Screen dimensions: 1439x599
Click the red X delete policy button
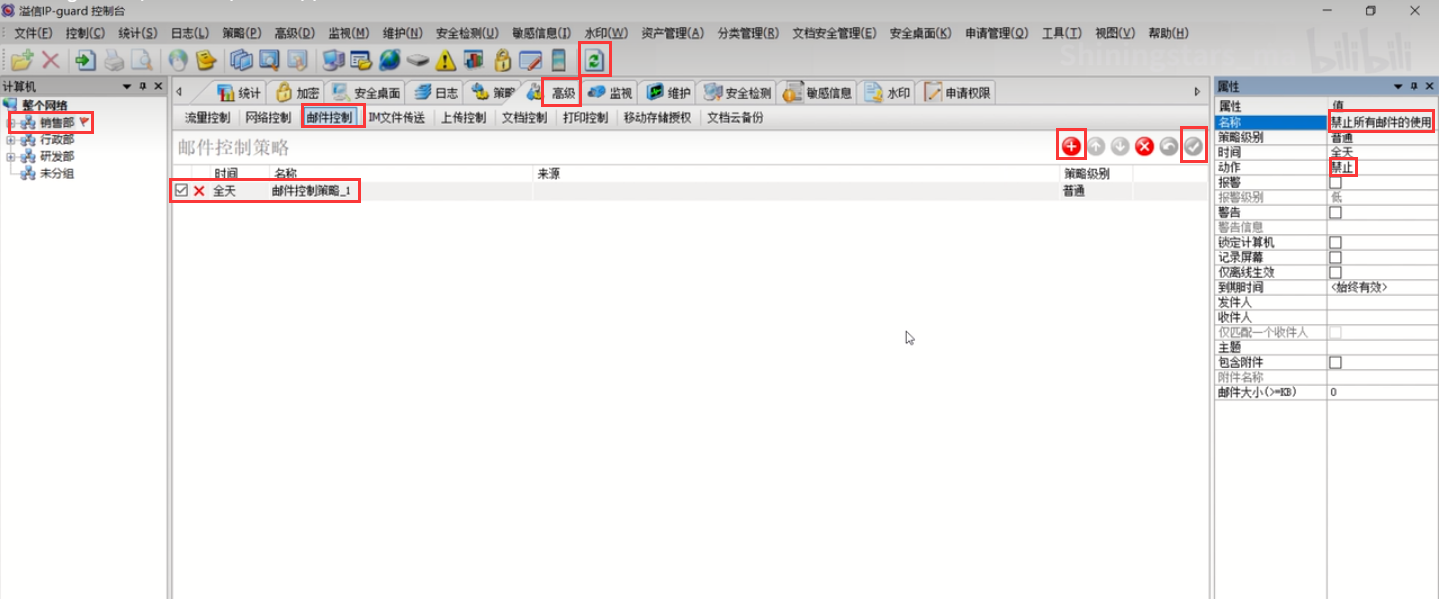pyautogui.click(x=1144, y=146)
